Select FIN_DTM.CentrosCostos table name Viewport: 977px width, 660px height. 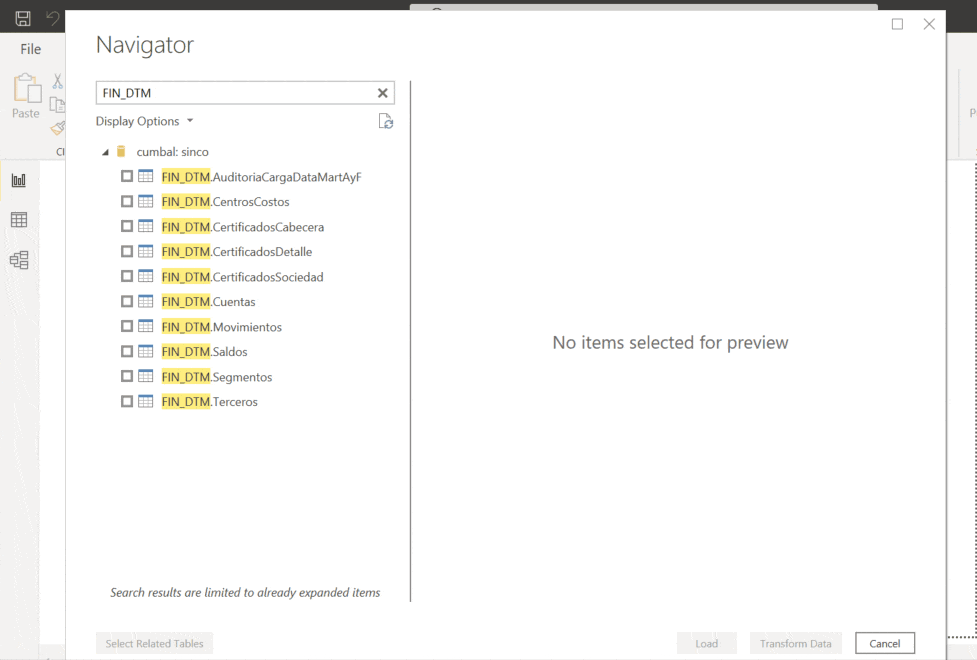226,202
